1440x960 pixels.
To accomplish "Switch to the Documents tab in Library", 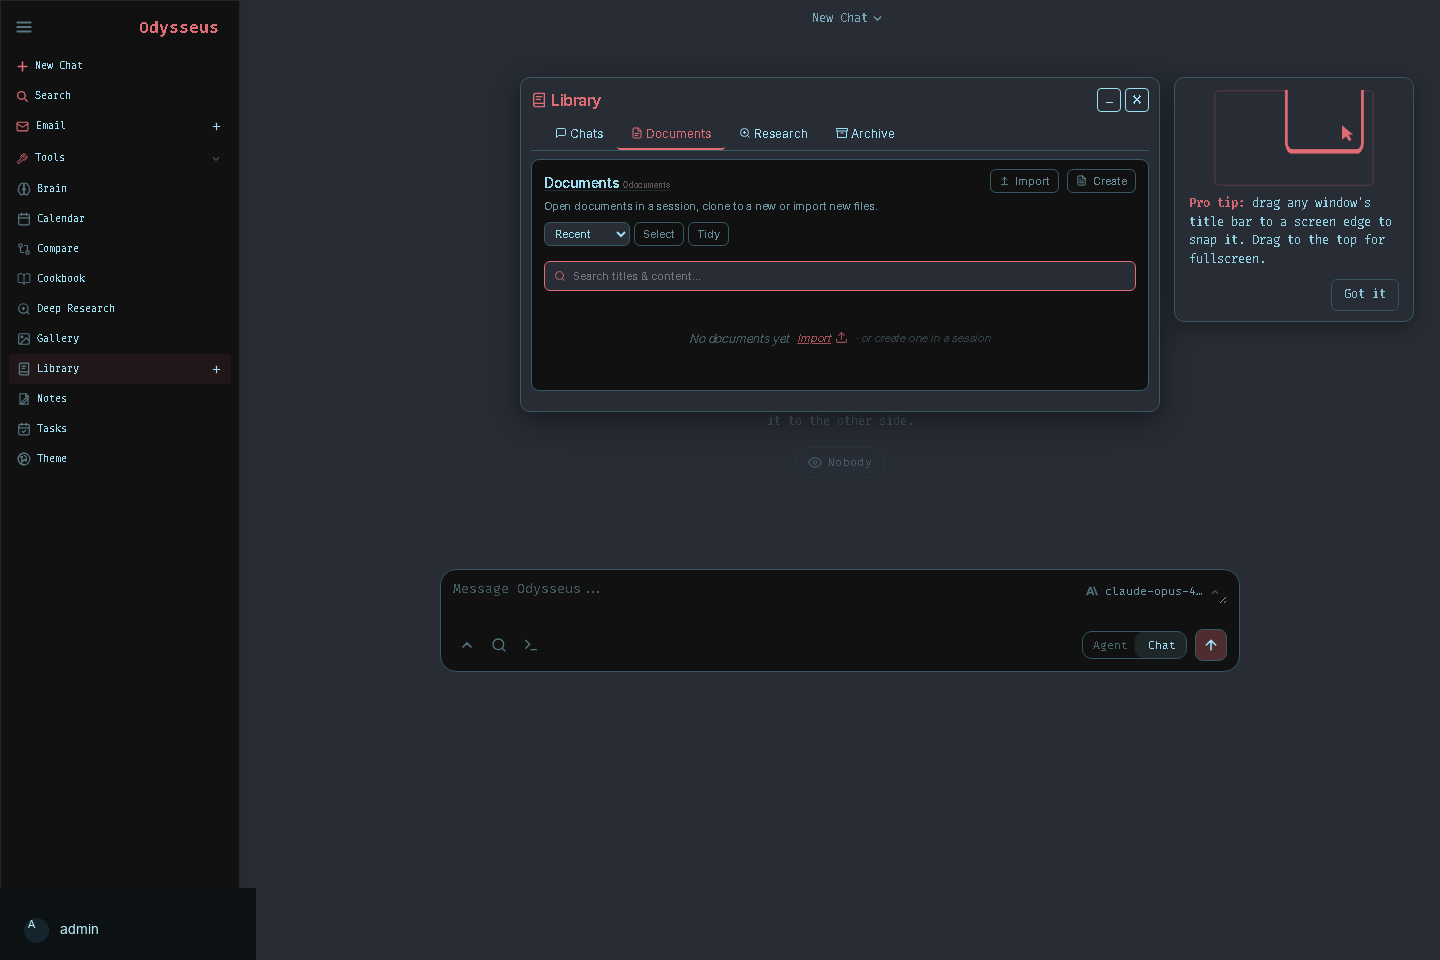I will [x=671, y=134].
